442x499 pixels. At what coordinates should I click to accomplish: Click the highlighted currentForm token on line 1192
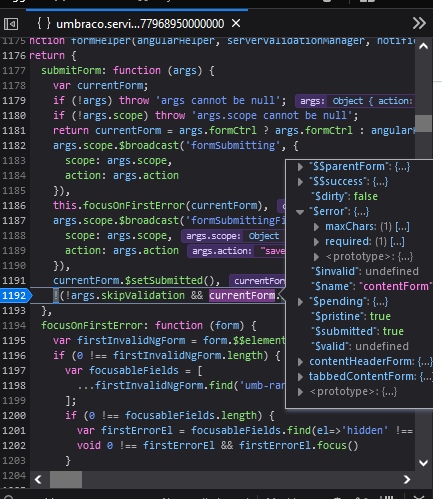(x=242, y=295)
